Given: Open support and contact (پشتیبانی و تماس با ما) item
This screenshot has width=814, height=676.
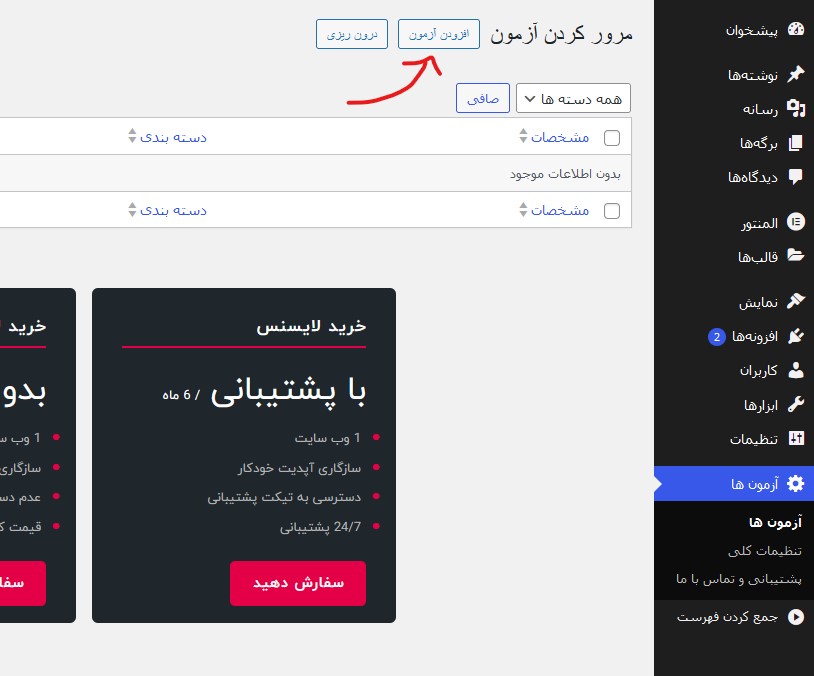Looking at the screenshot, I should [739, 579].
